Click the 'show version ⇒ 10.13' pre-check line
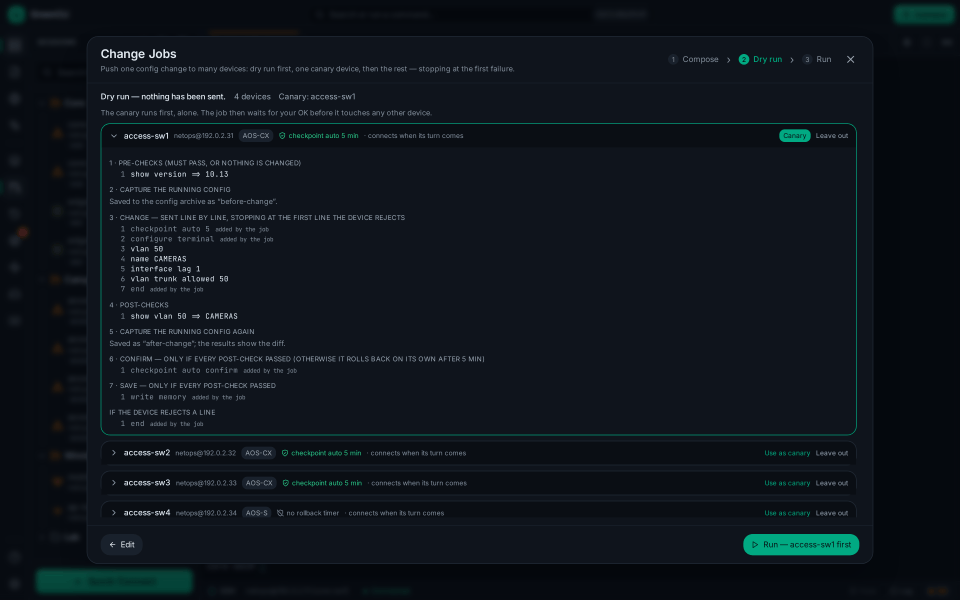 pos(179,174)
